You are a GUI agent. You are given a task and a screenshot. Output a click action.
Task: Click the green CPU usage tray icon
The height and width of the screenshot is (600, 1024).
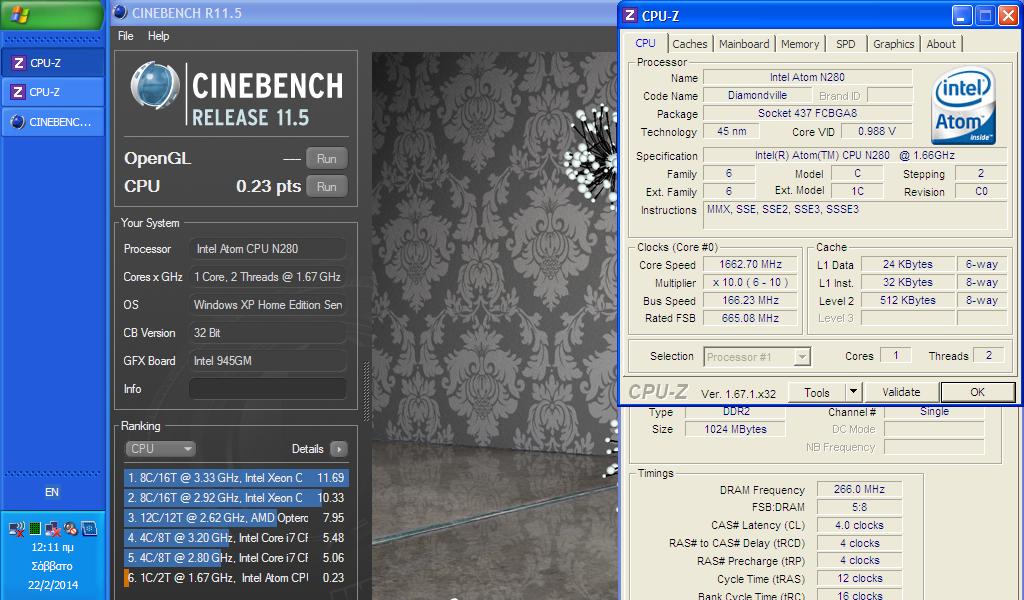click(35, 528)
